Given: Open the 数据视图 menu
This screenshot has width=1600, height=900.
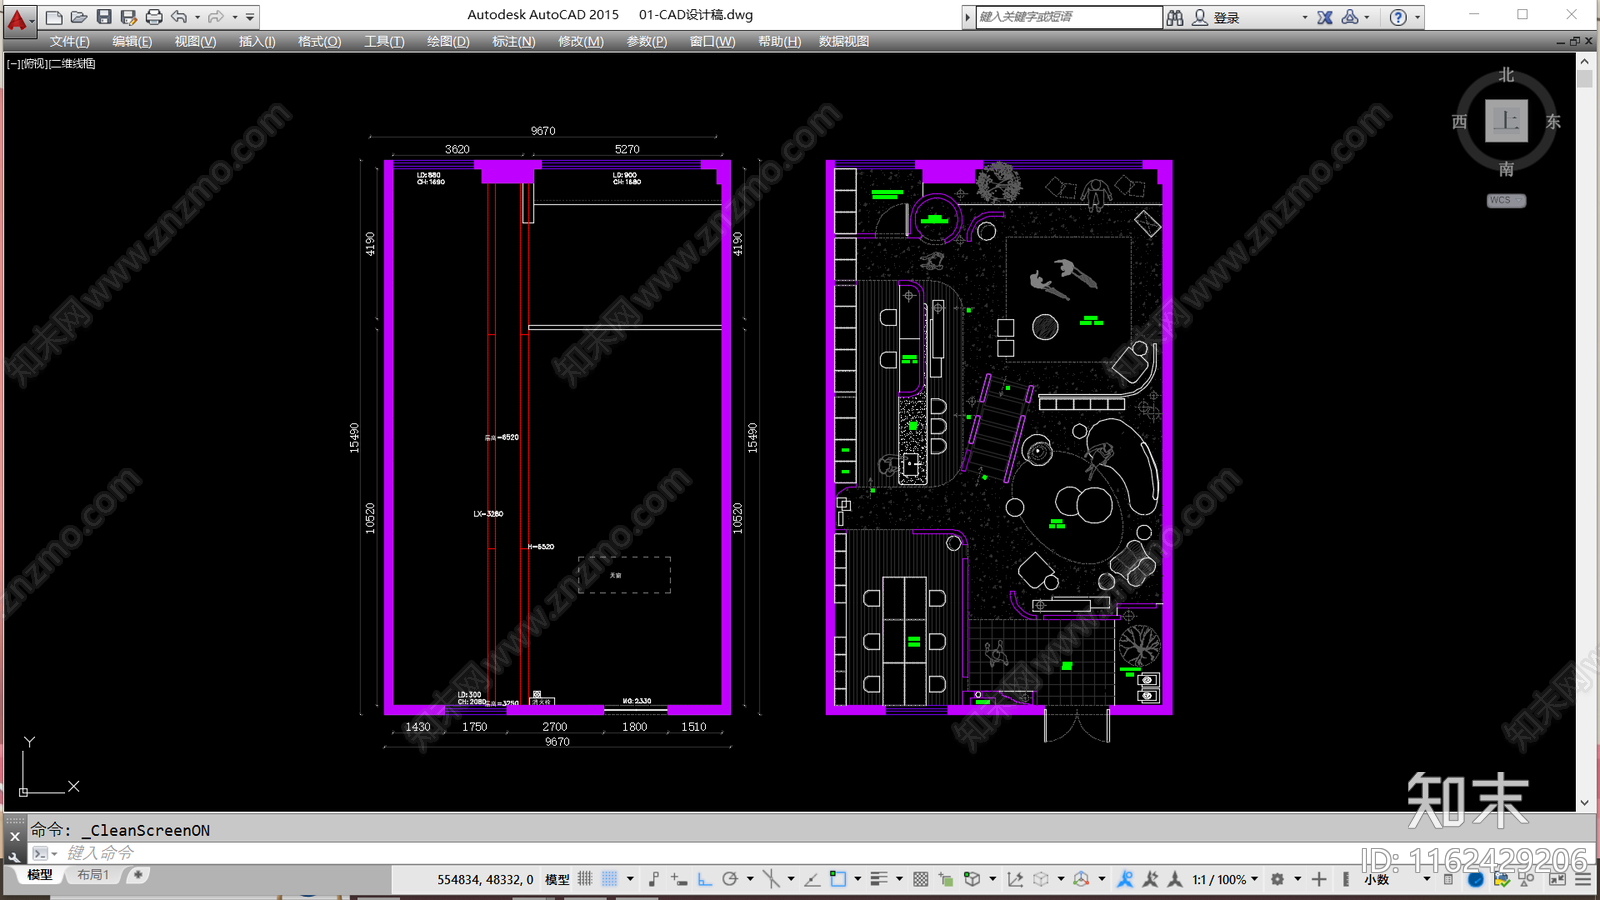Looking at the screenshot, I should click(844, 41).
